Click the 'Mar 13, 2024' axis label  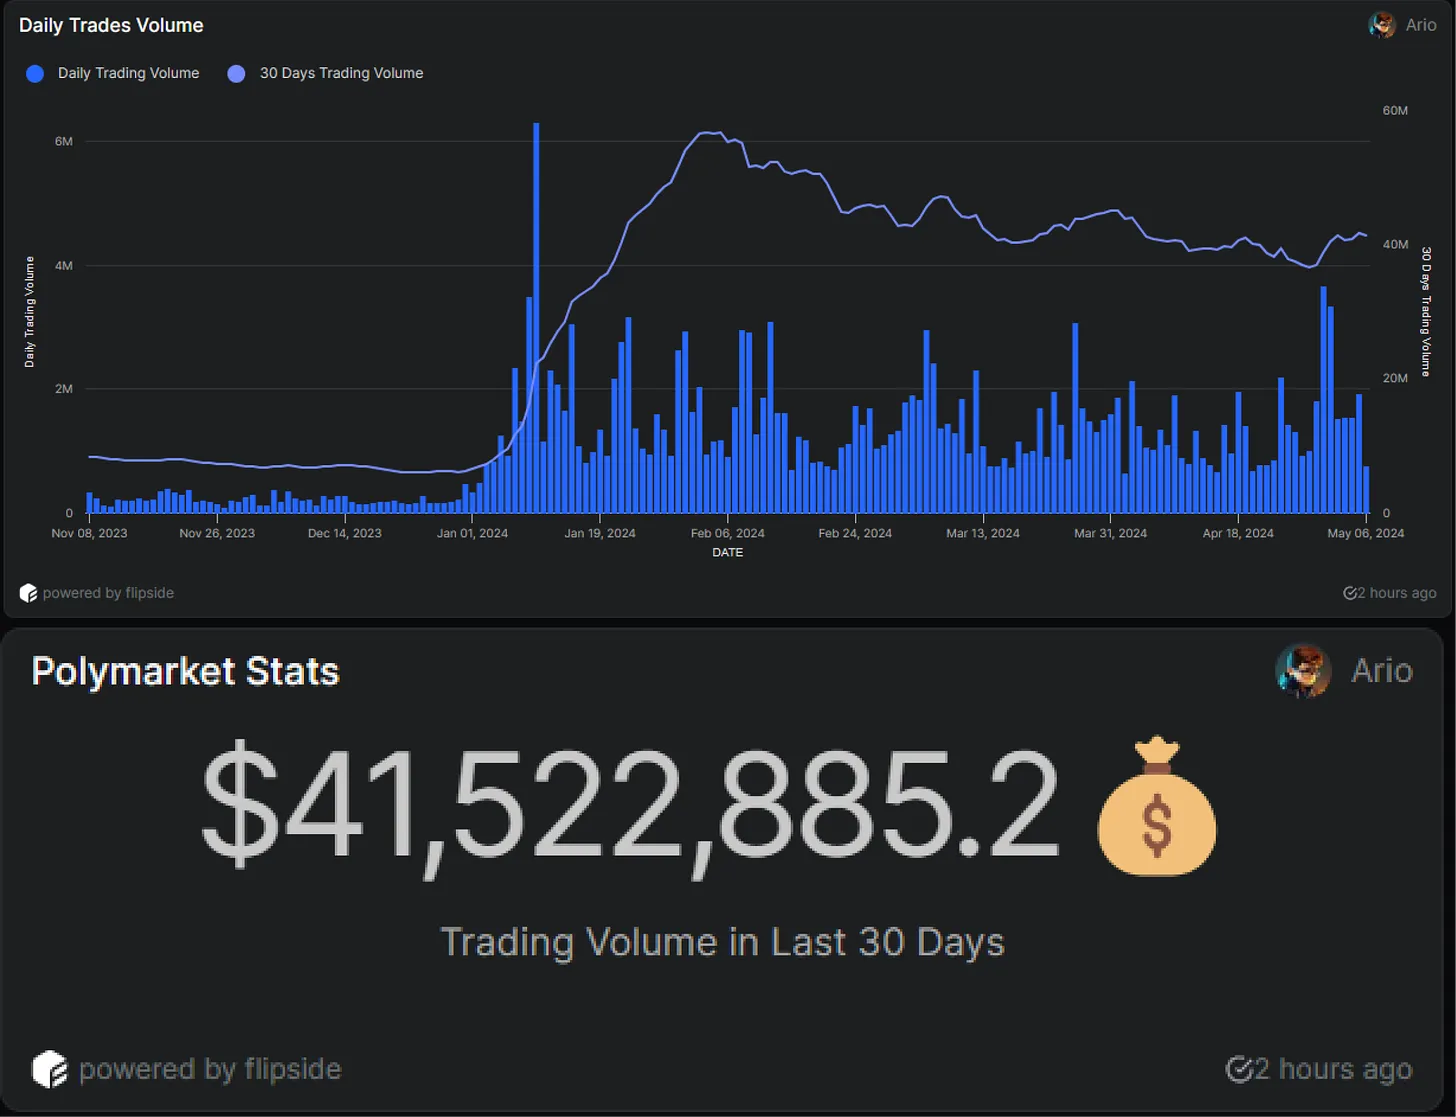point(983,533)
